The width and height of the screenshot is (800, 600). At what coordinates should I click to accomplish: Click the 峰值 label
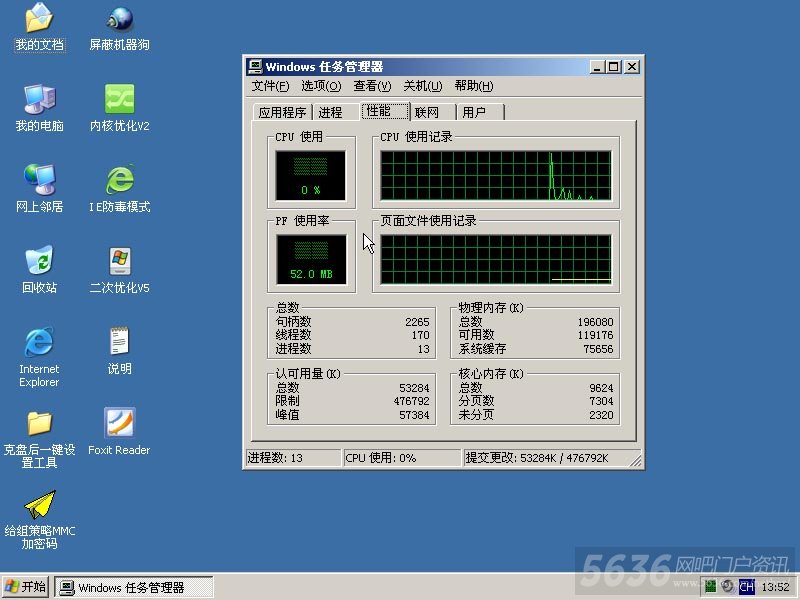click(287, 415)
